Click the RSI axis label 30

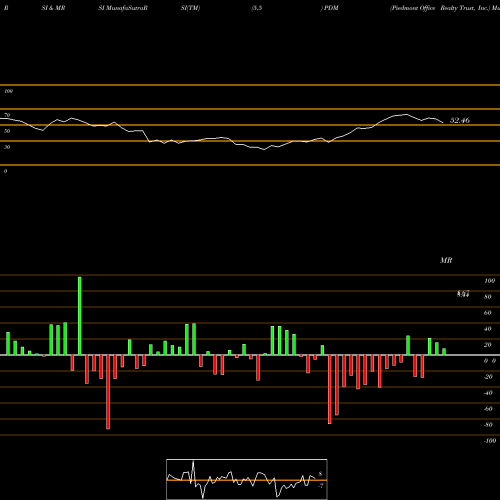click(7, 147)
